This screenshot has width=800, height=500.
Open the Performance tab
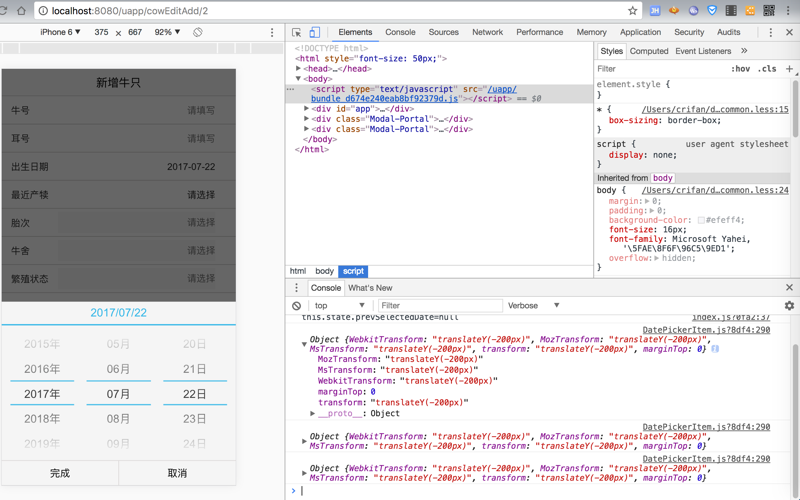coord(539,32)
